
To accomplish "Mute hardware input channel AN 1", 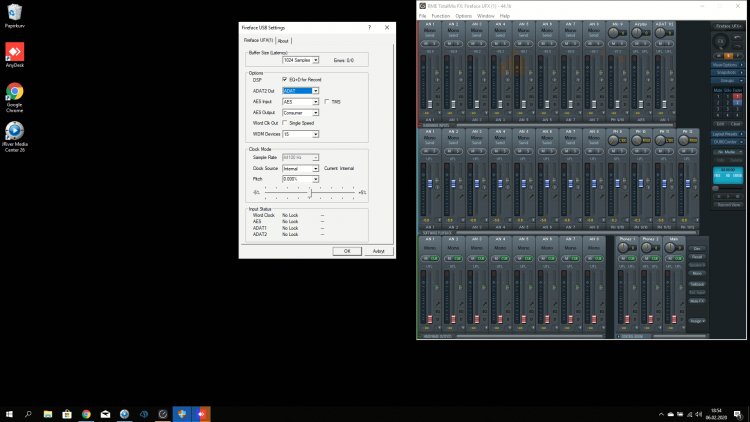I will [426, 44].
